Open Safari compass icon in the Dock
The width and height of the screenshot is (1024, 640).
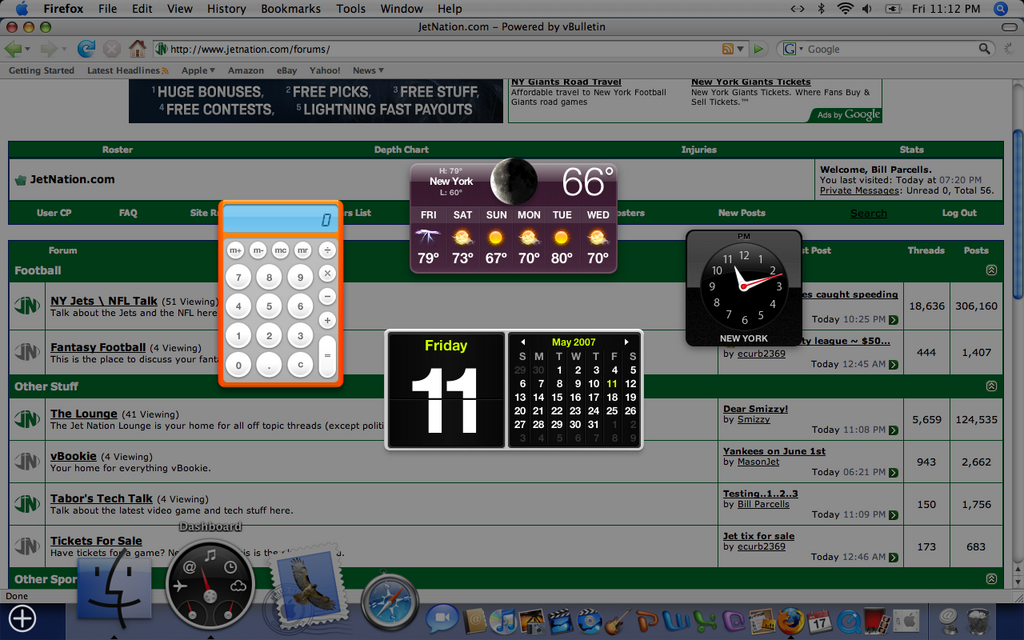(390, 602)
